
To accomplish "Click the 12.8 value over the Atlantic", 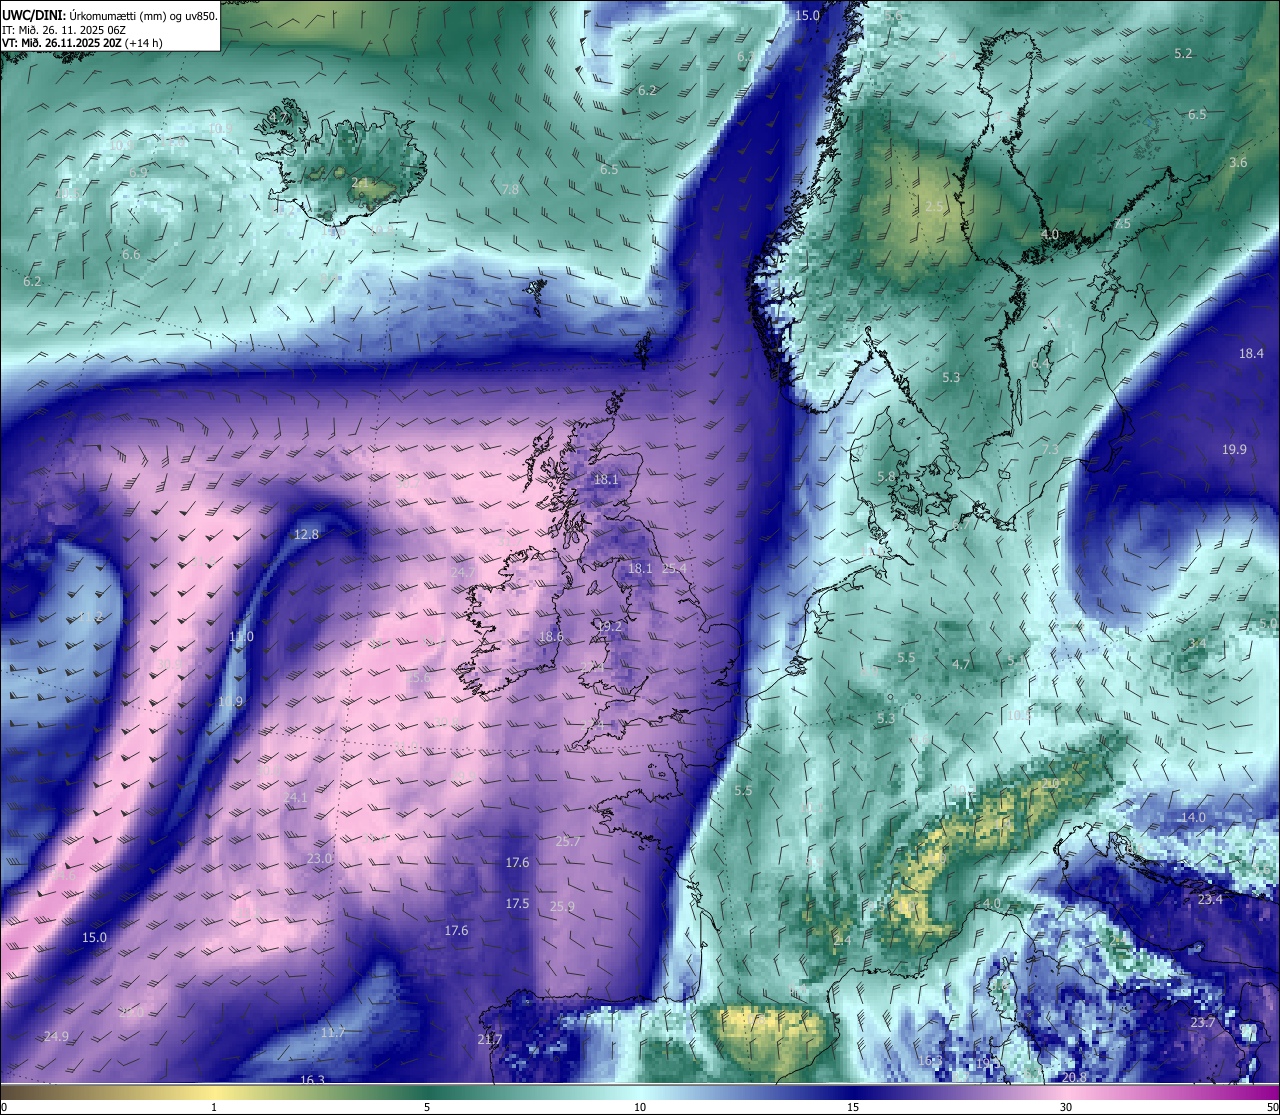I will (x=306, y=535).
